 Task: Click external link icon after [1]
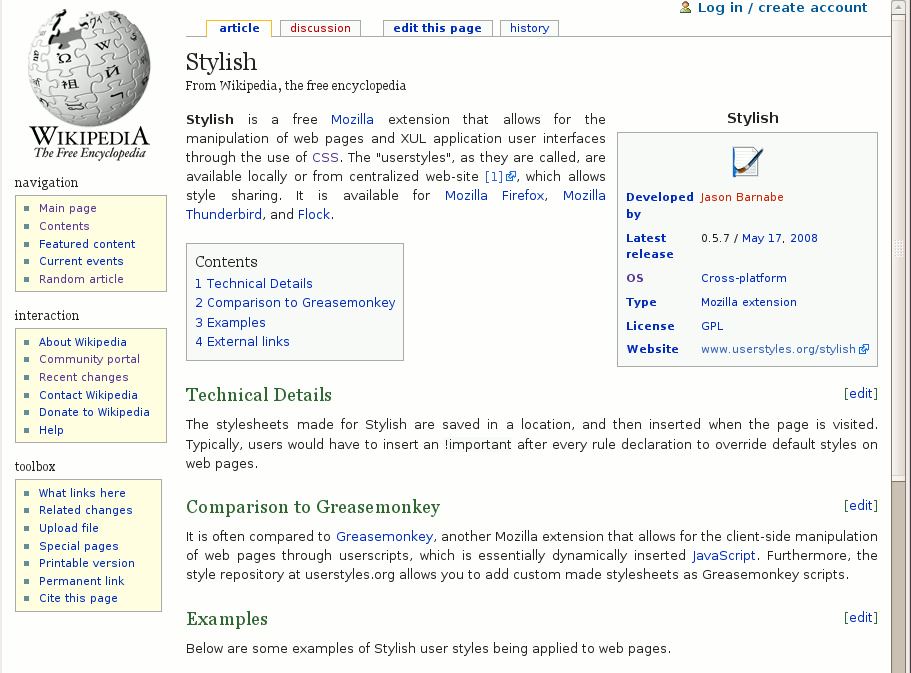coord(511,177)
